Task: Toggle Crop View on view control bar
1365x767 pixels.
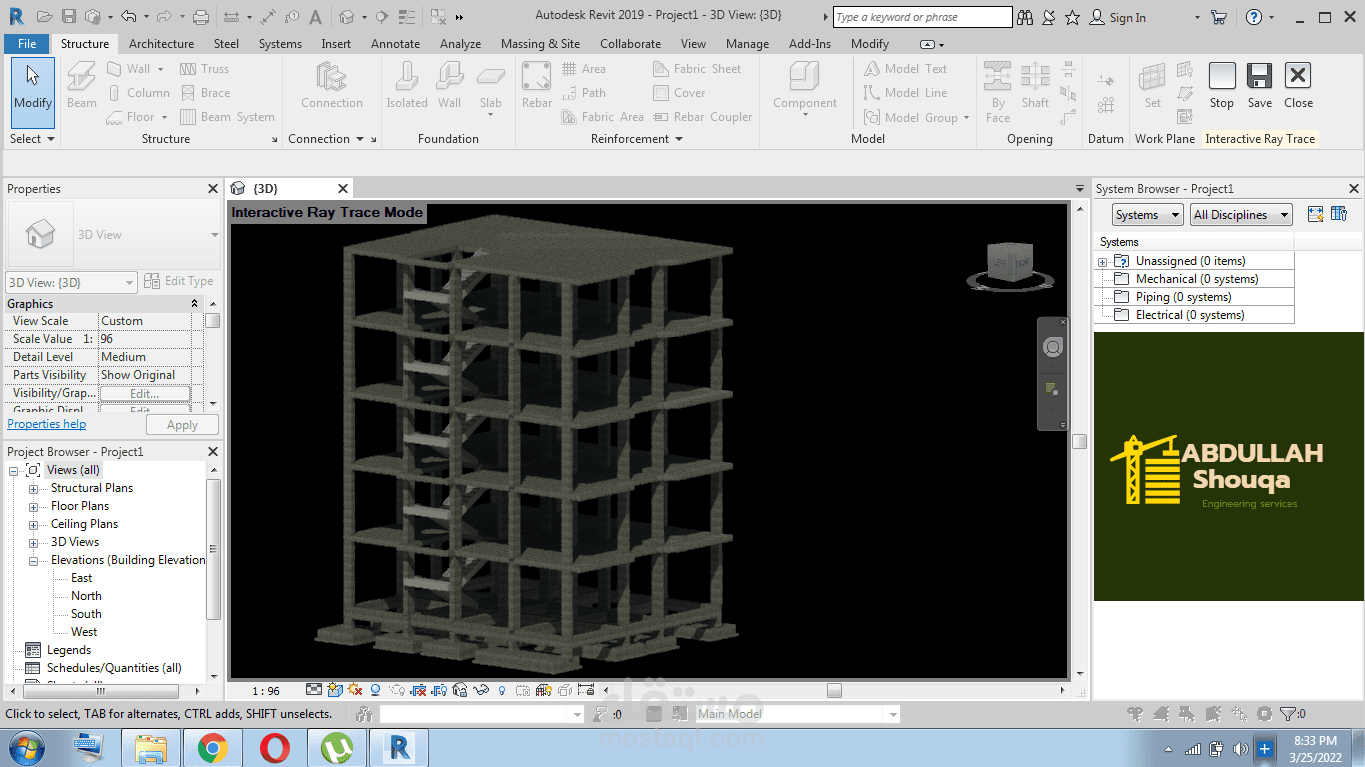Action: [418, 689]
